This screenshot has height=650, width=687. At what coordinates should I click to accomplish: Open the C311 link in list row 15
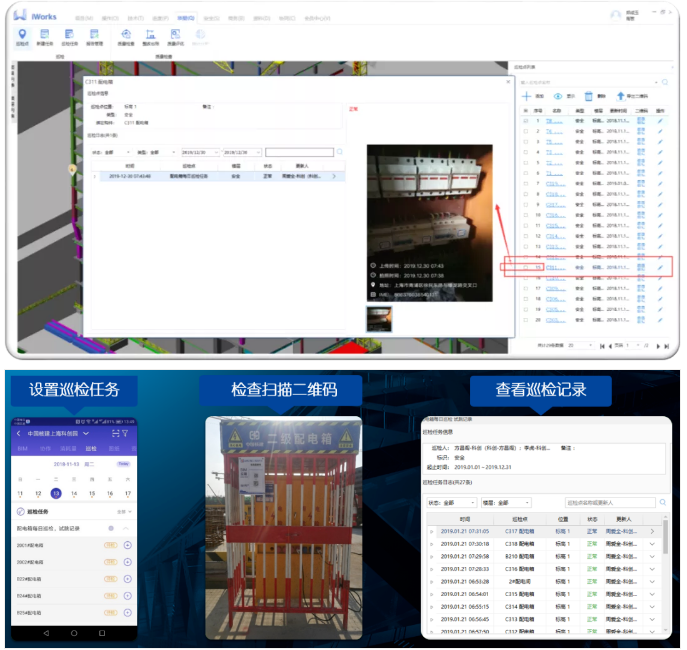point(556,268)
